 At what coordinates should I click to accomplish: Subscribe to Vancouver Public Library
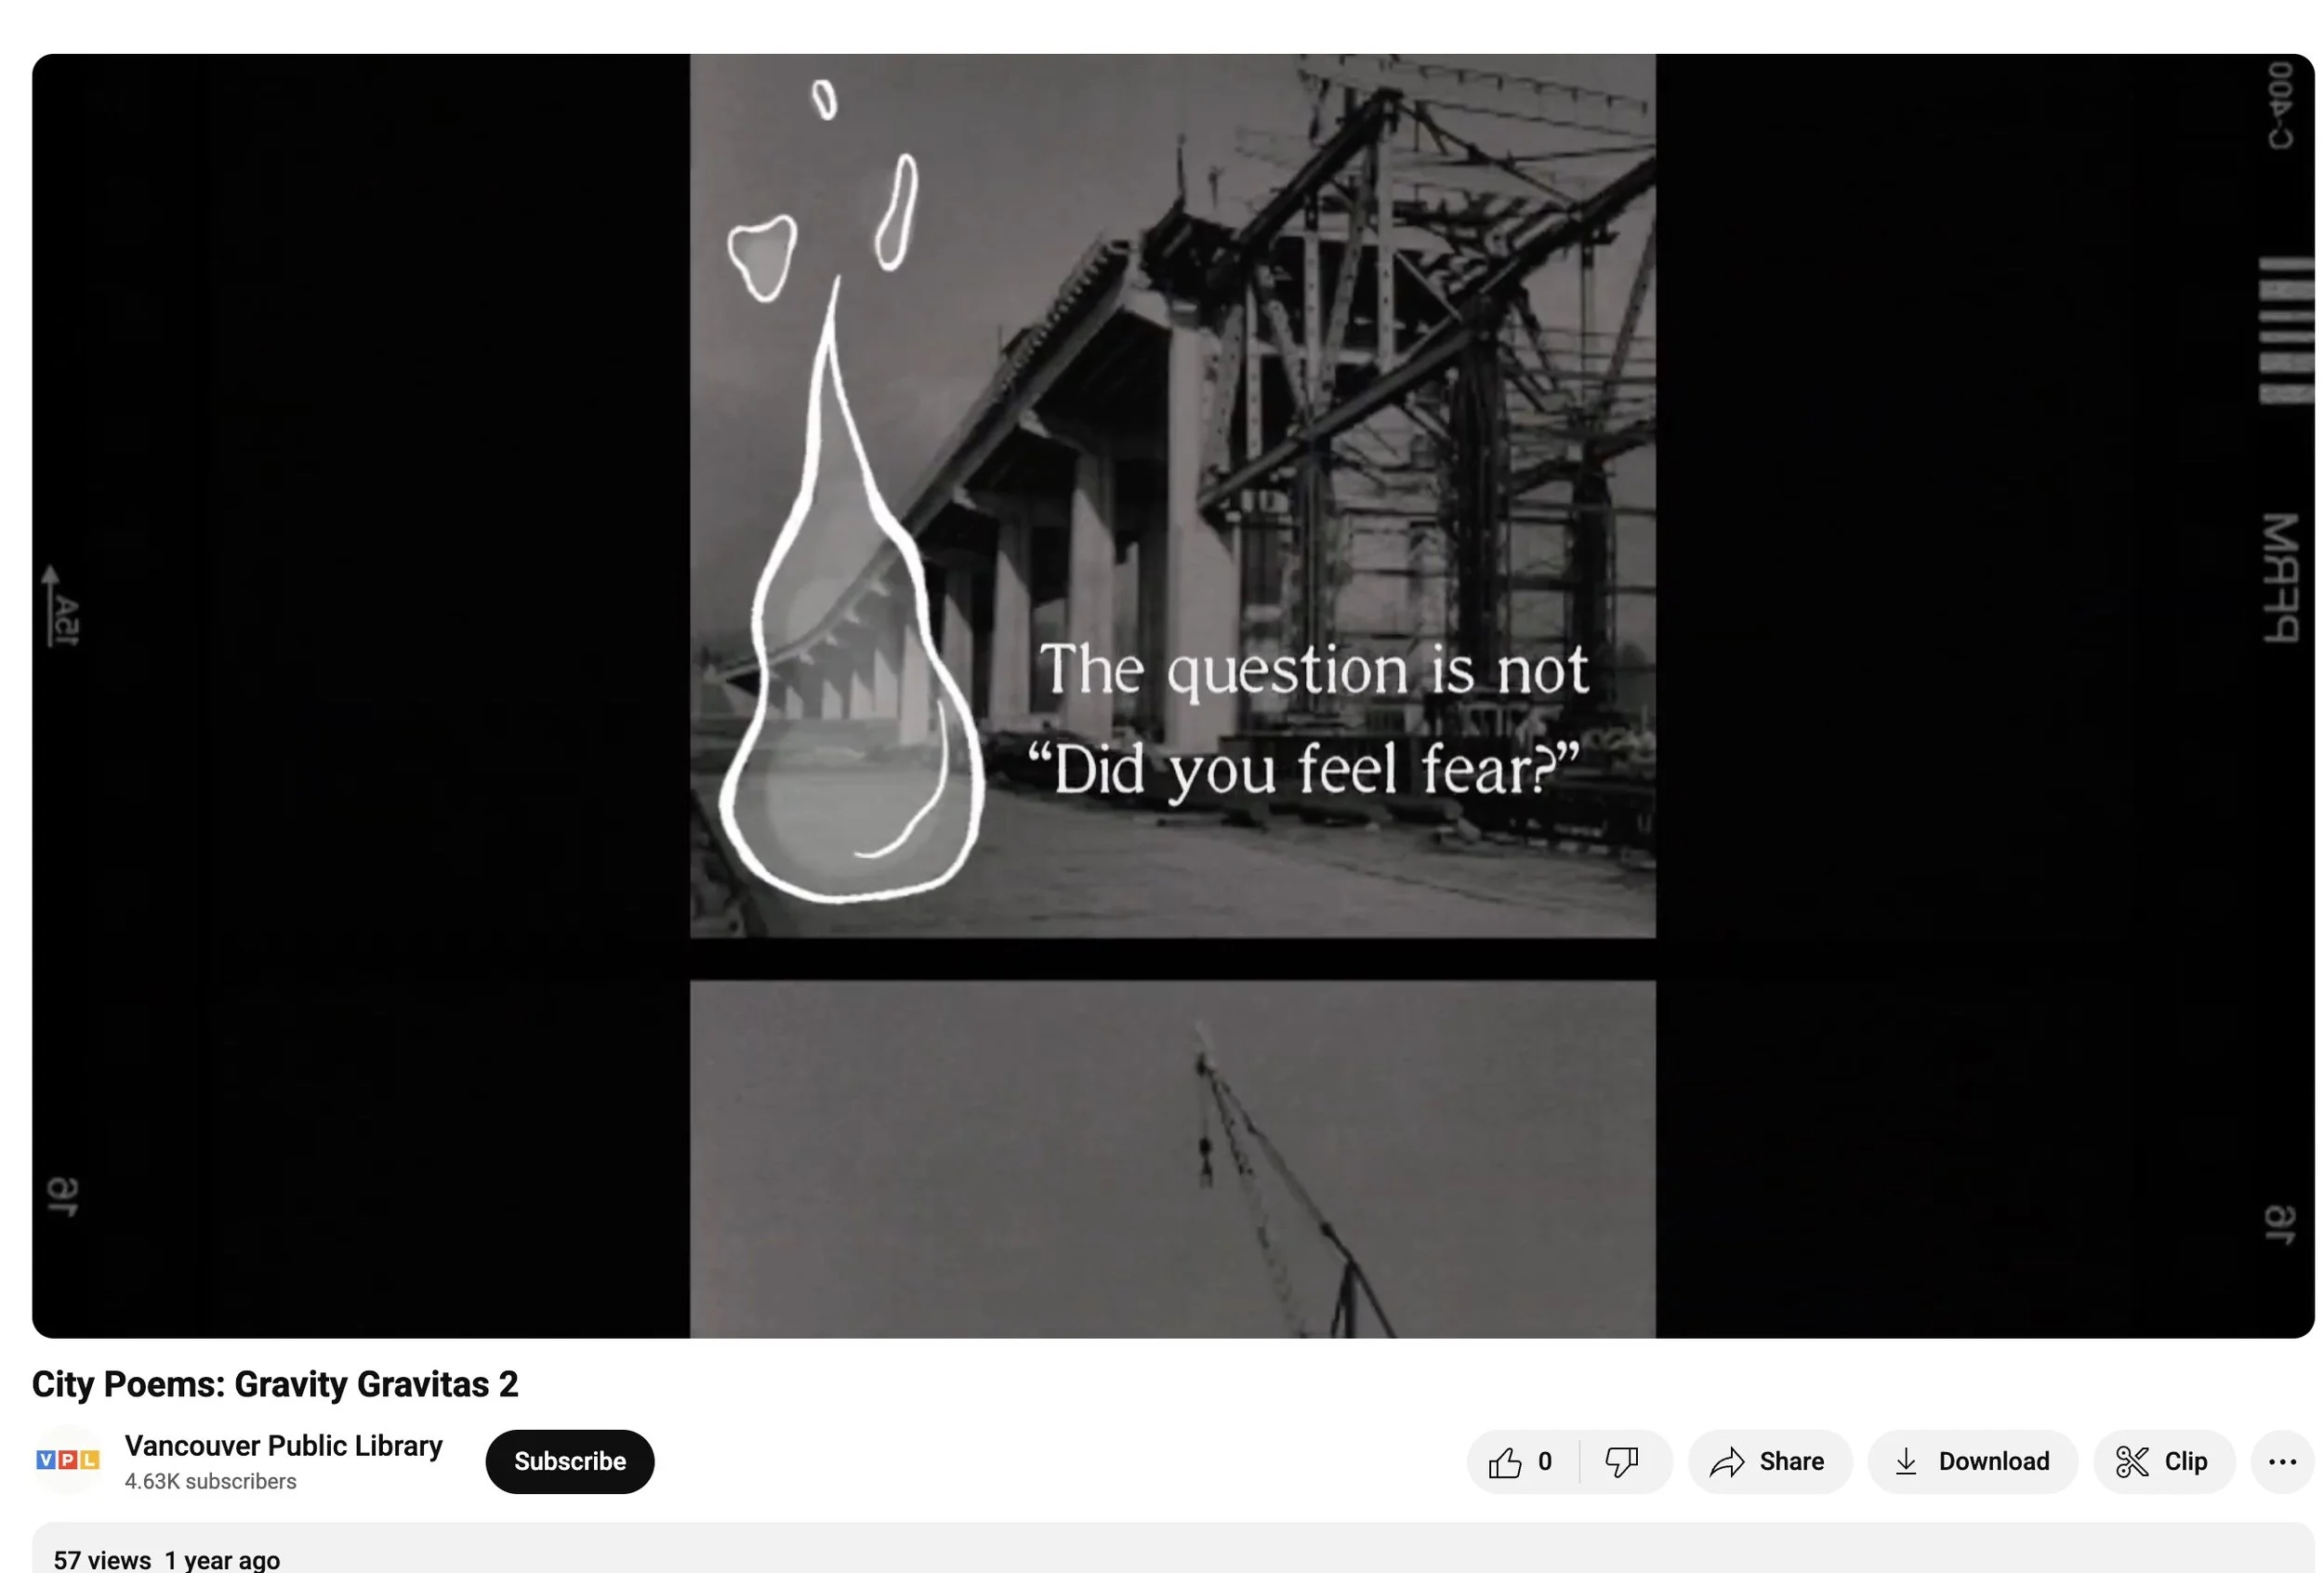tap(570, 1462)
